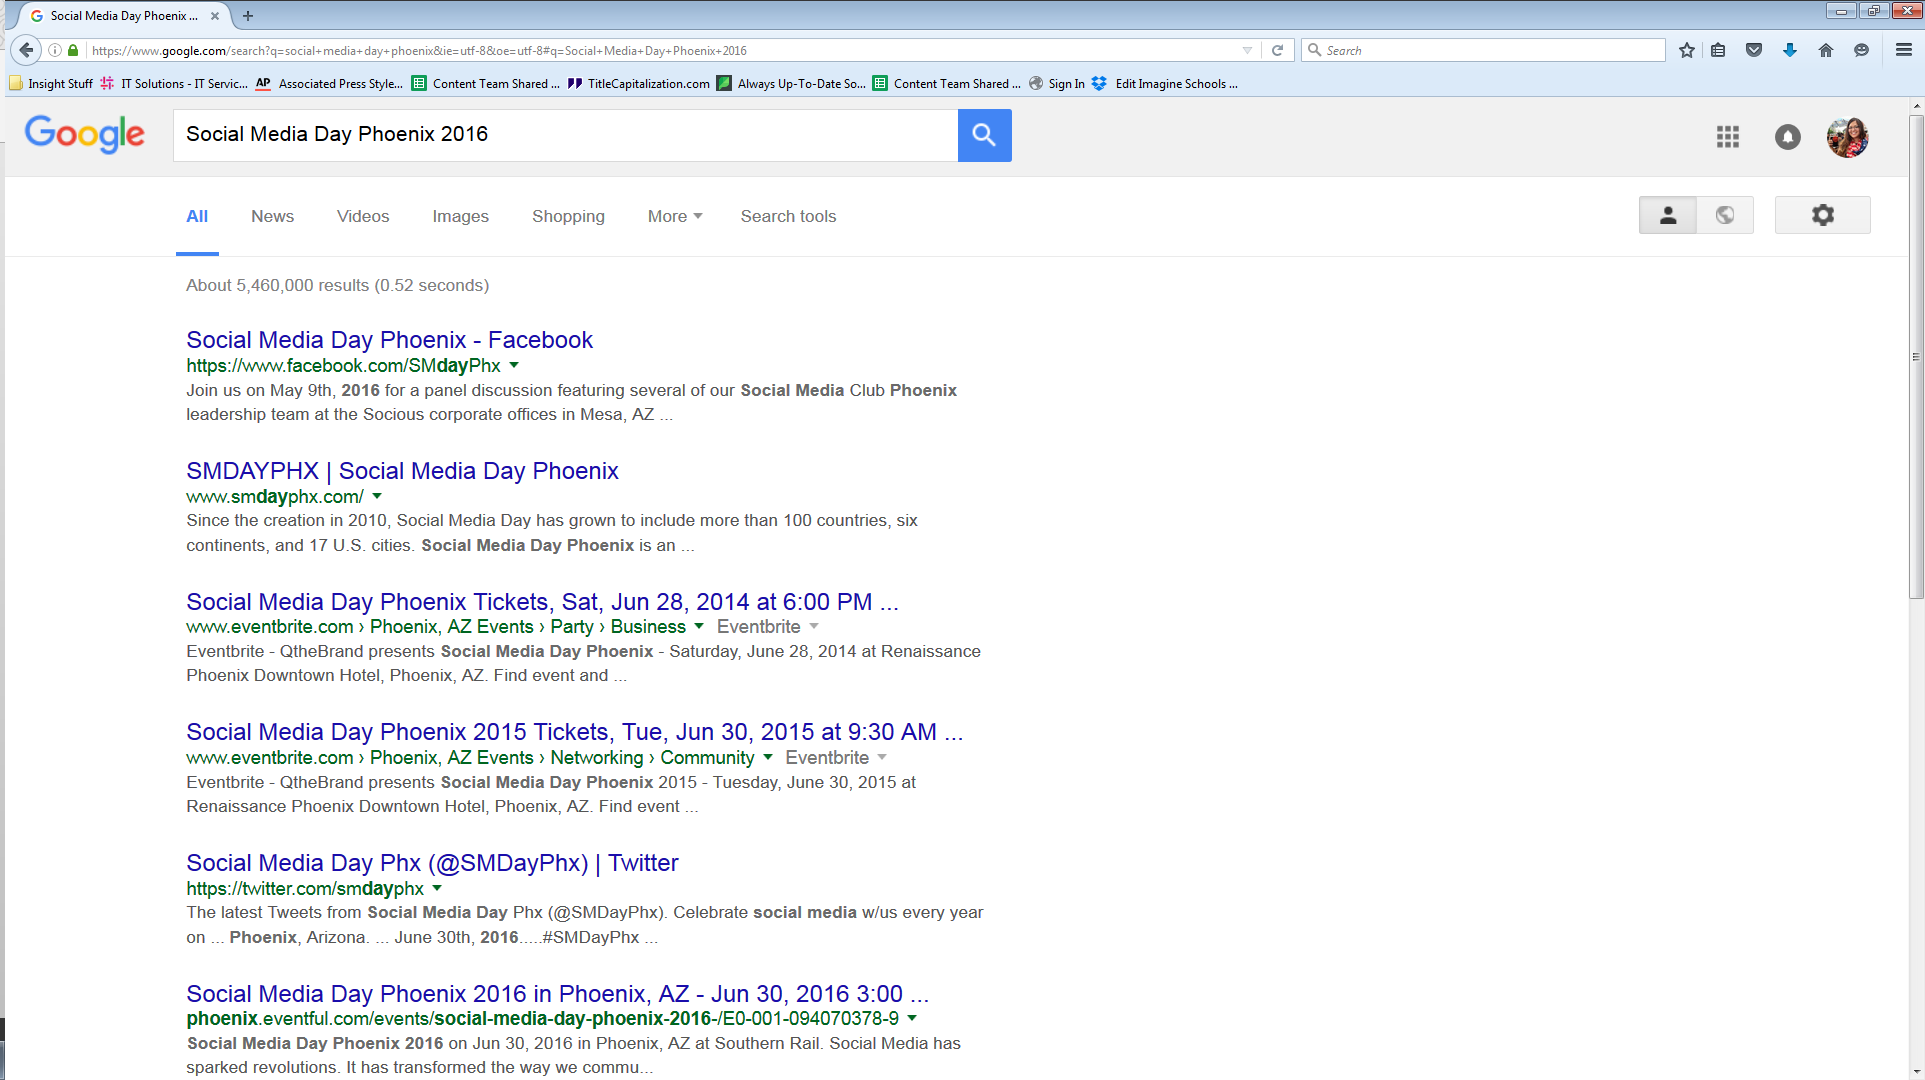The height and width of the screenshot is (1080, 1925).
Task: Go to Firefox home page icon
Action: point(1826,50)
